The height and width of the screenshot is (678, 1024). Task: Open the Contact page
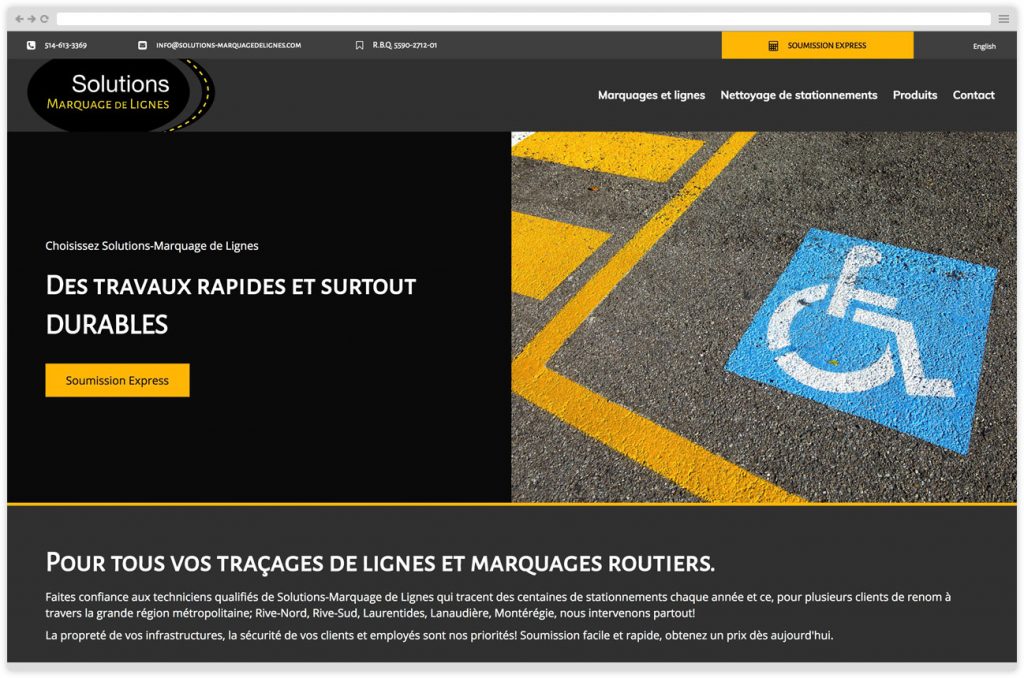973,95
